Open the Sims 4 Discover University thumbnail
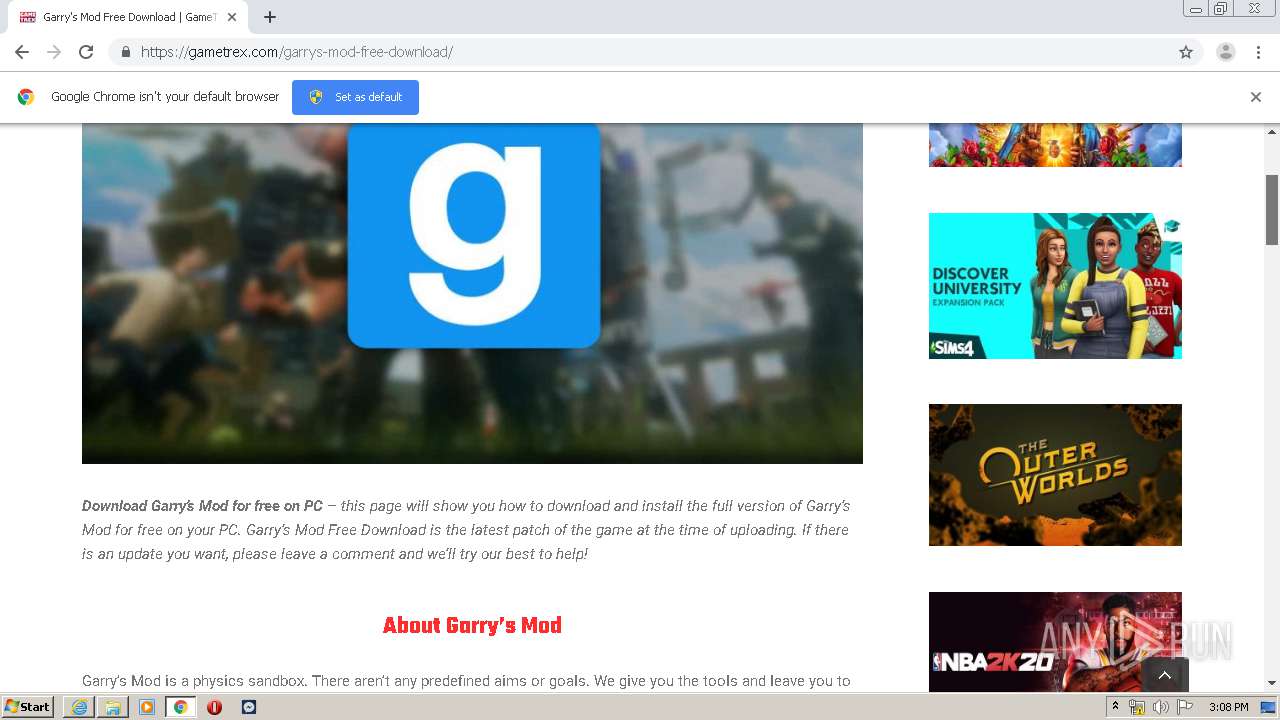Image resolution: width=1280 pixels, height=720 pixels. tap(1055, 285)
